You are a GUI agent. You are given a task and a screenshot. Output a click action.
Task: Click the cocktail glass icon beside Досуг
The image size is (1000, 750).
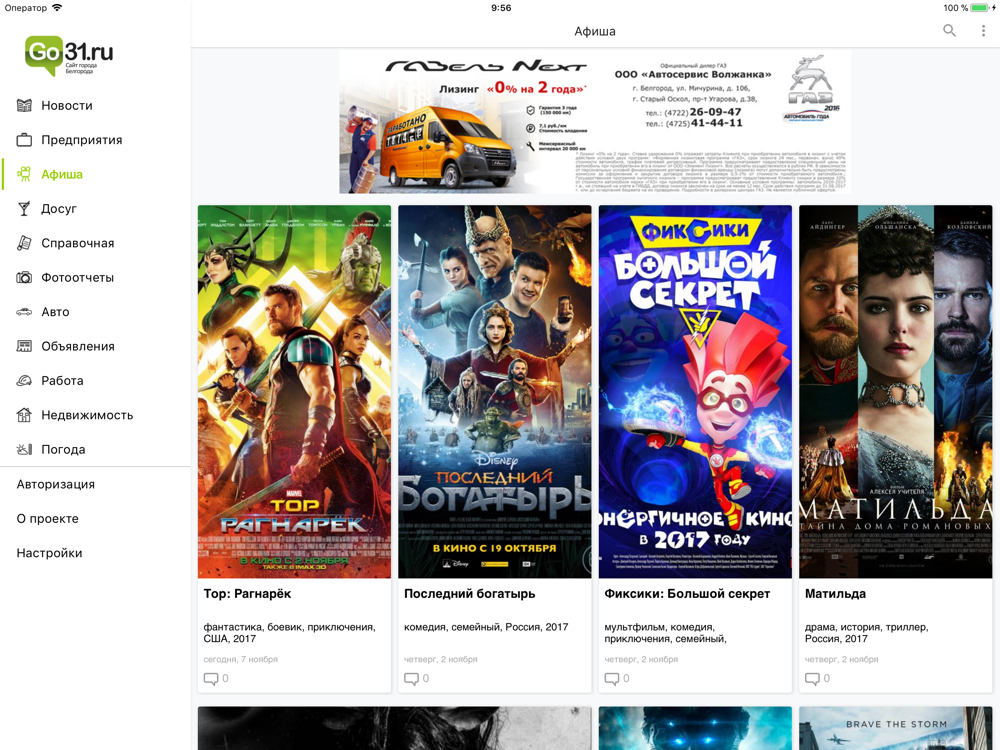coord(24,209)
